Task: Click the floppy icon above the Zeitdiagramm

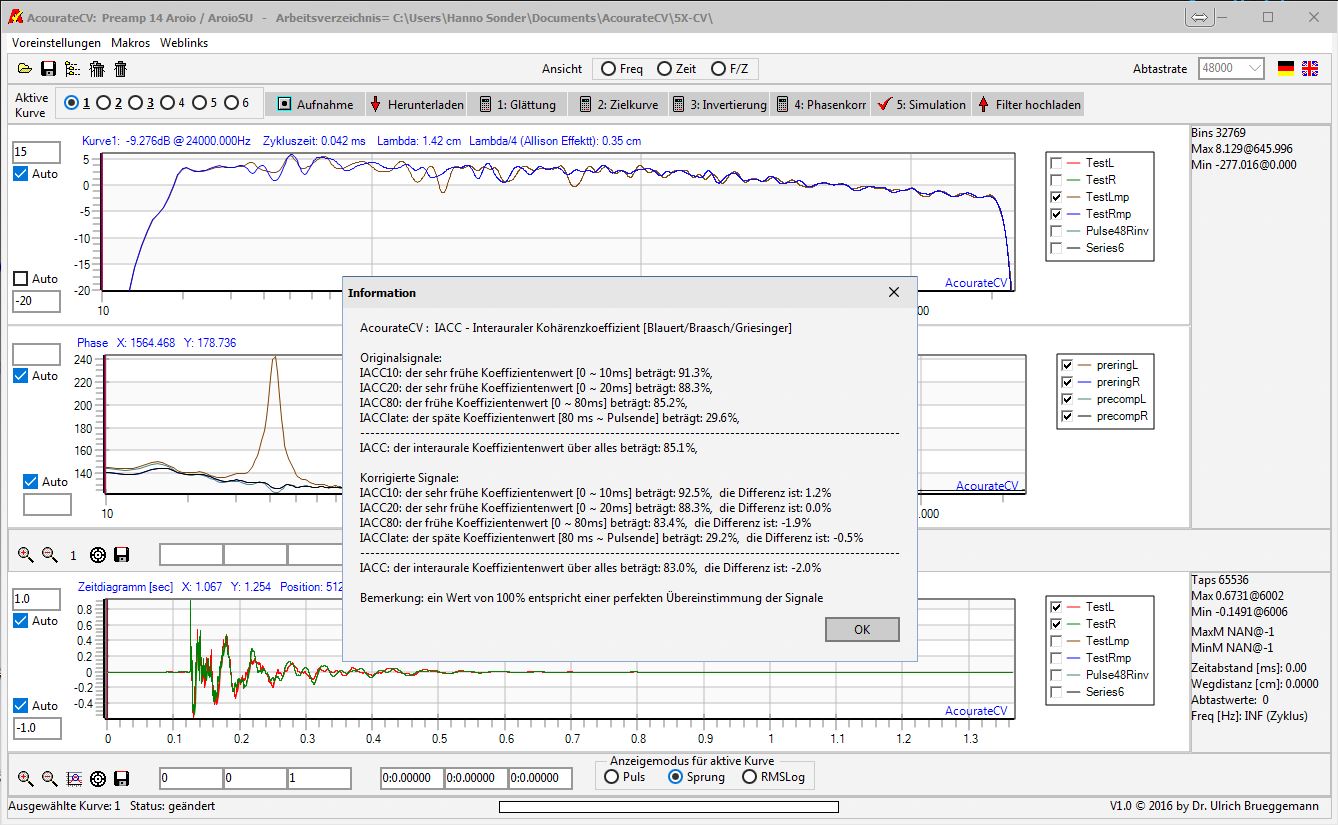Action: 121,554
